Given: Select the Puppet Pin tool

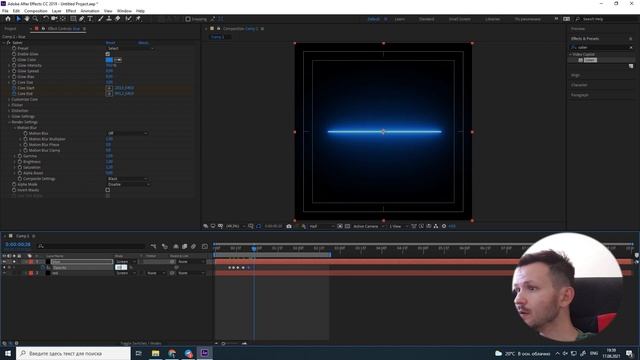Looking at the screenshot, I should coord(138,19).
